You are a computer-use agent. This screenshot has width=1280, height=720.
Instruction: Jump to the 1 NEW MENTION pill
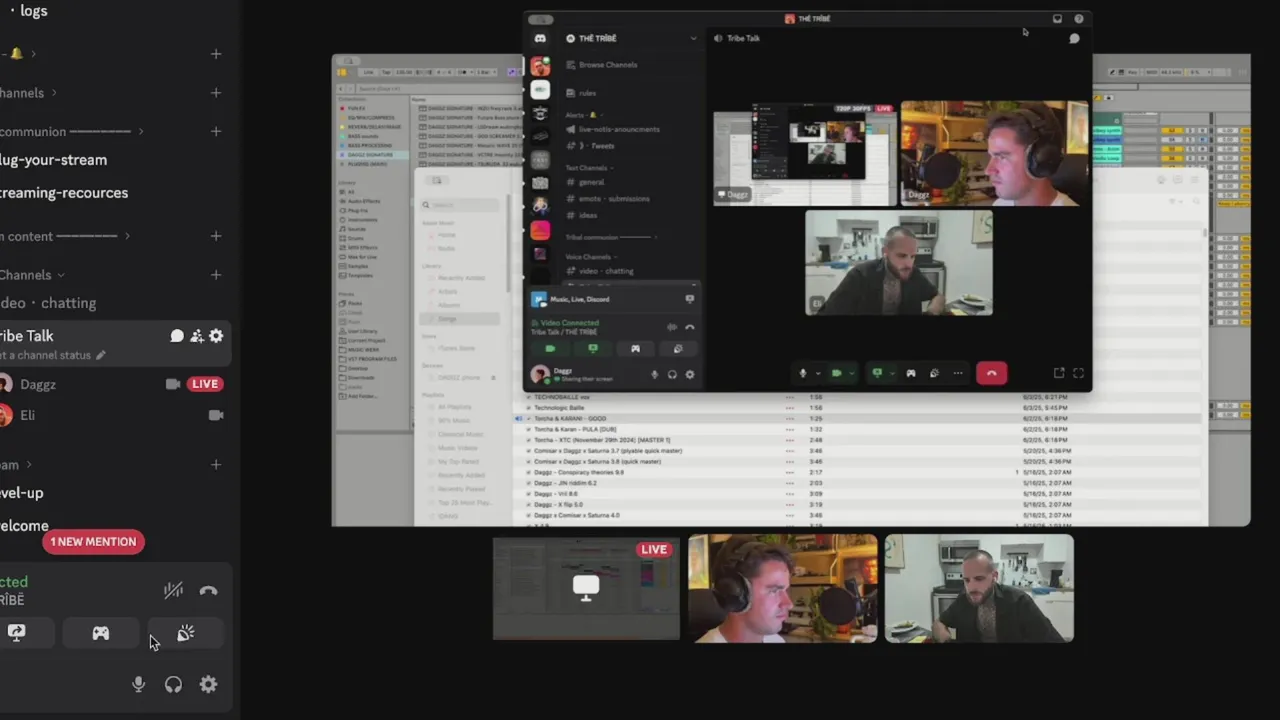[93, 542]
